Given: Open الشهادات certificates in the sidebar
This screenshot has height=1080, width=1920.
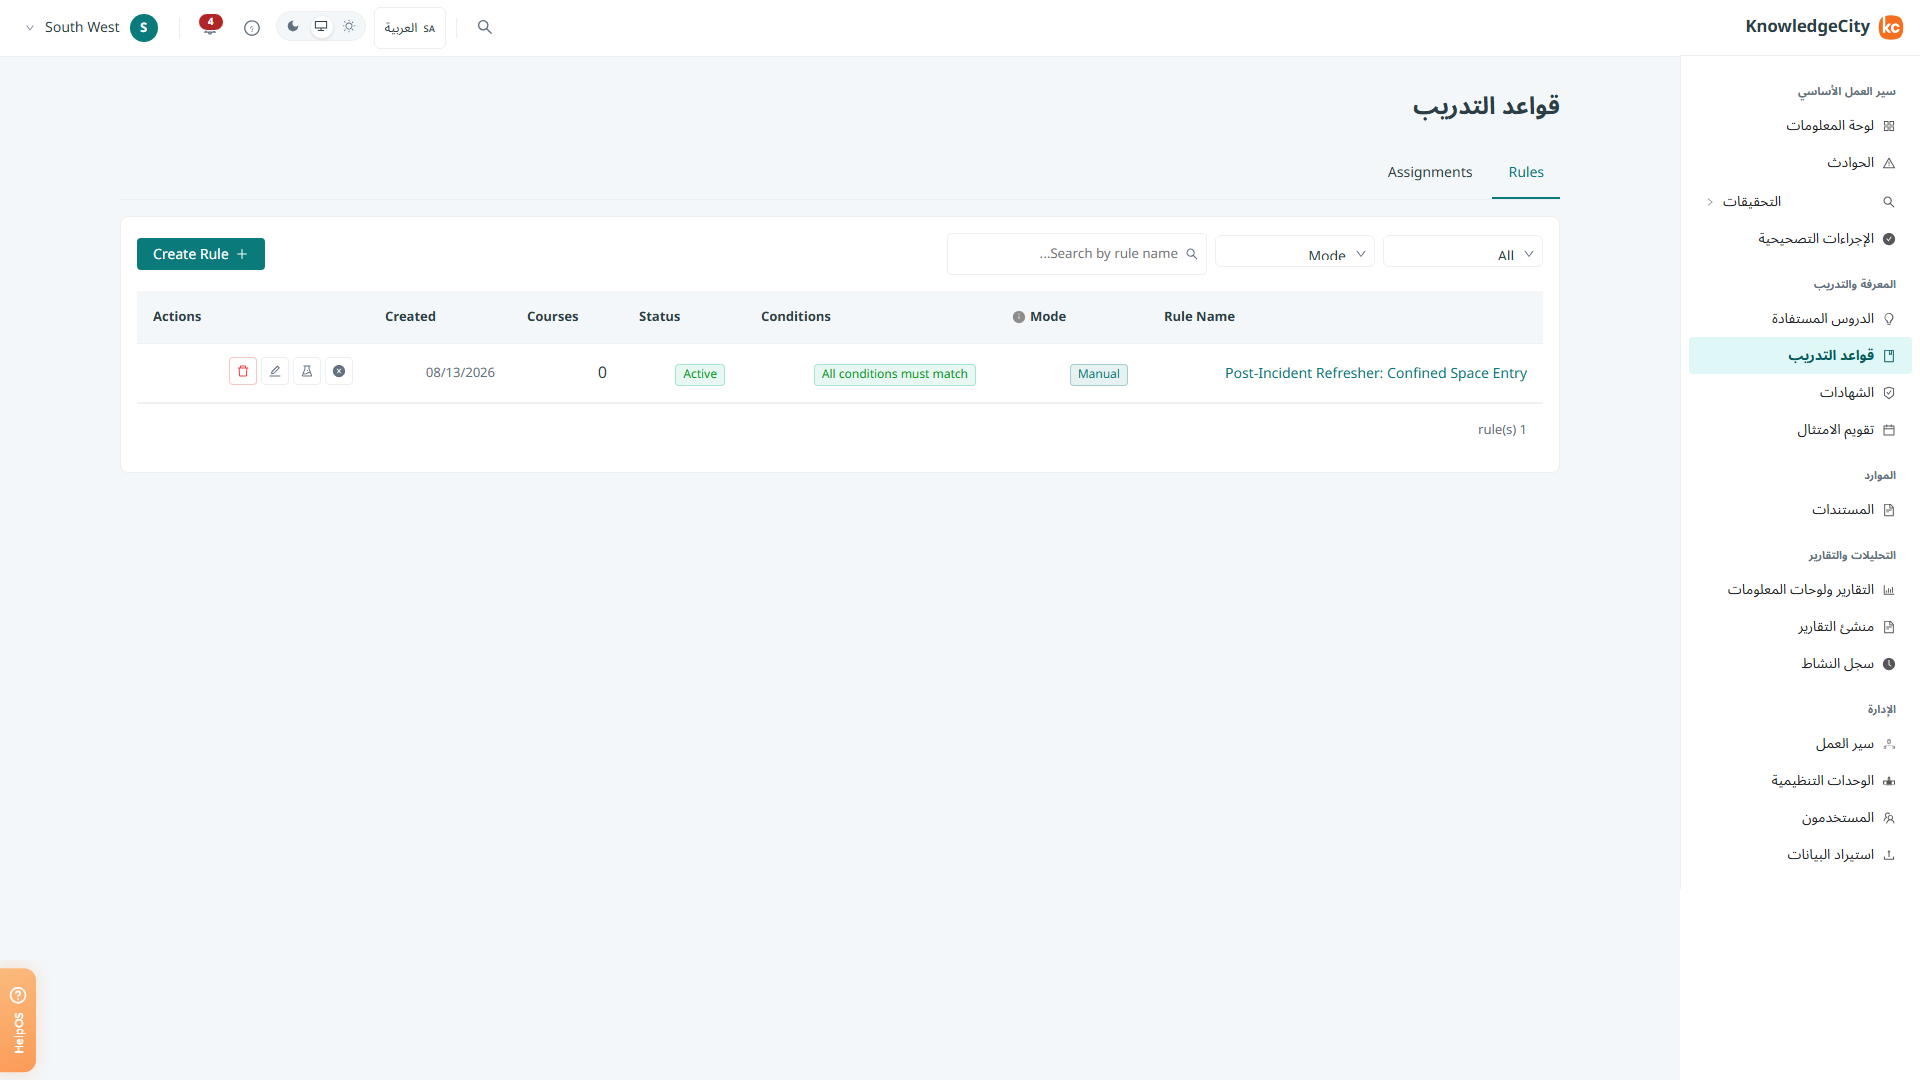Looking at the screenshot, I should pos(1800,393).
